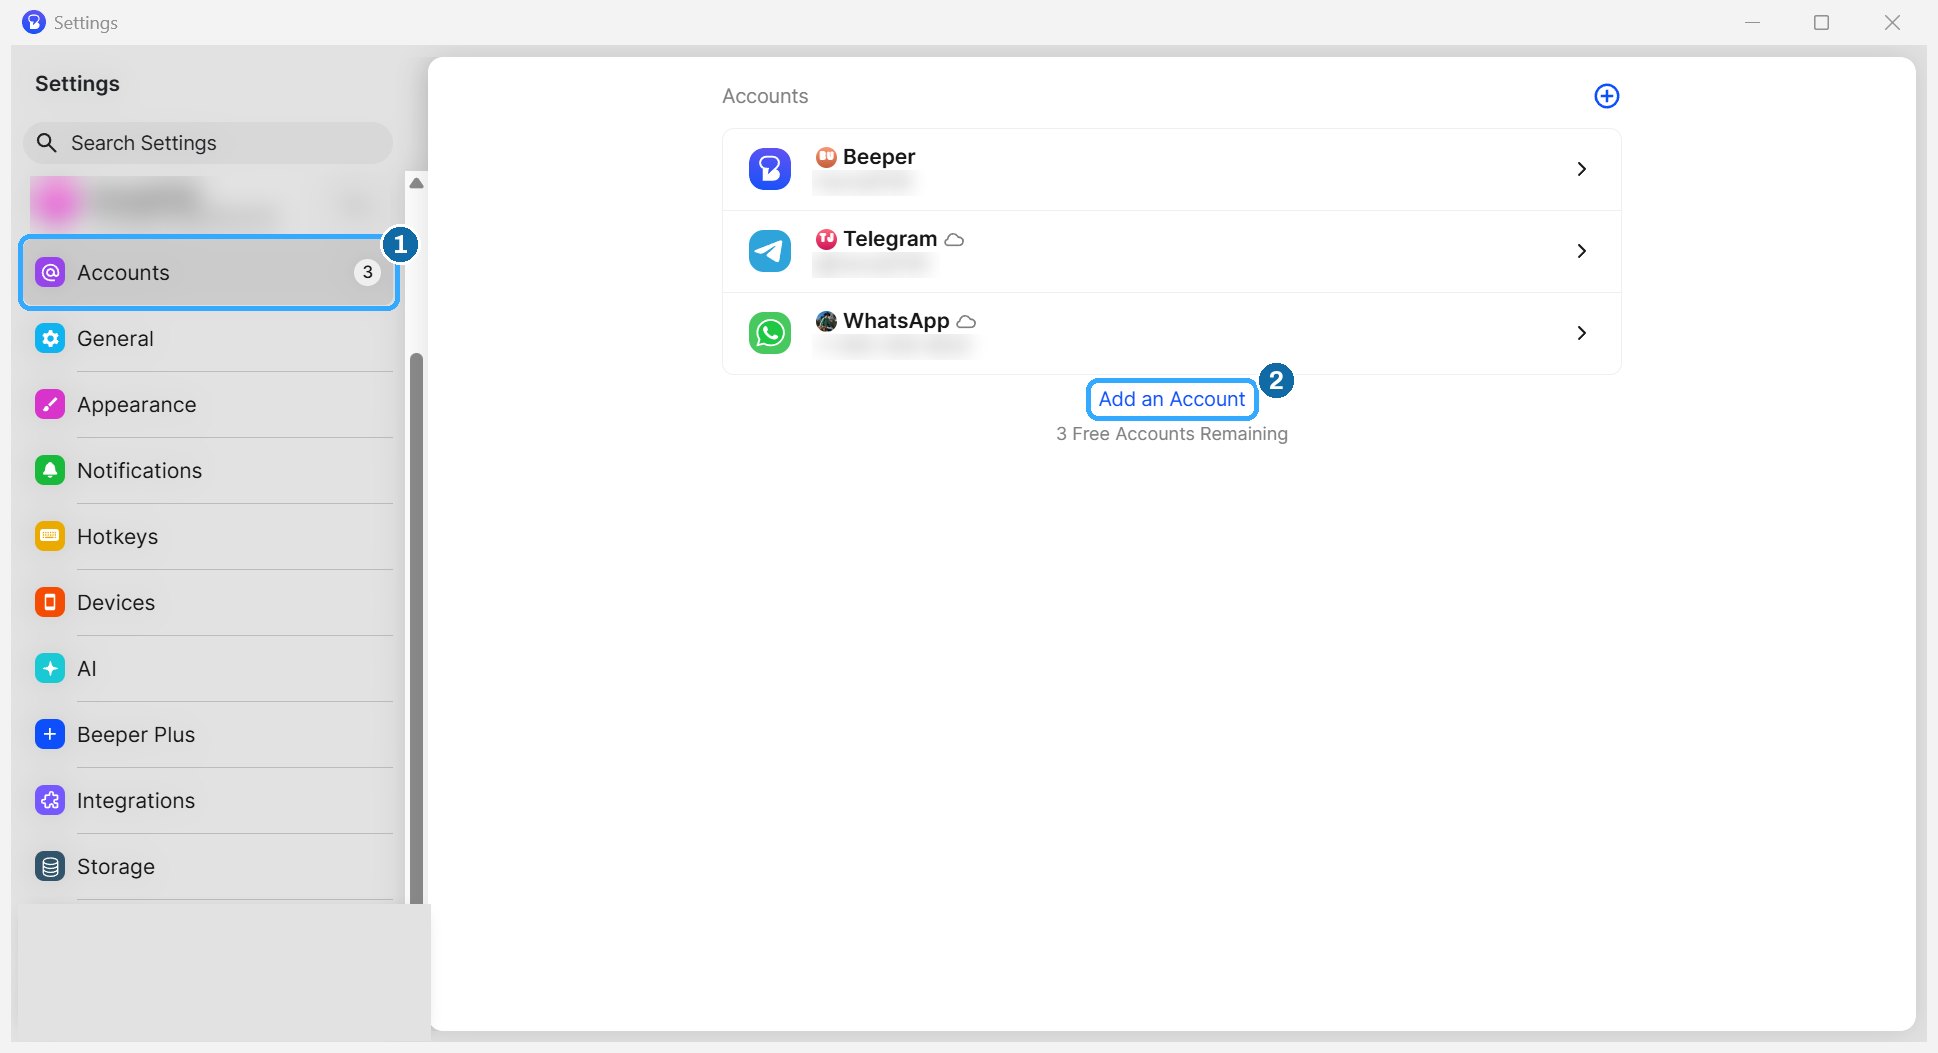This screenshot has width=1938, height=1053.
Task: Click the WhatsApp green phone icon
Action: click(x=770, y=333)
